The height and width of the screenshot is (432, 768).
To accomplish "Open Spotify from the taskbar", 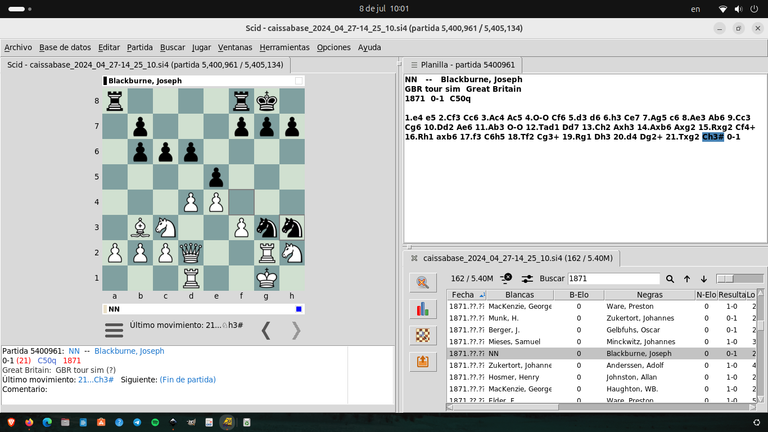I will [155, 422].
